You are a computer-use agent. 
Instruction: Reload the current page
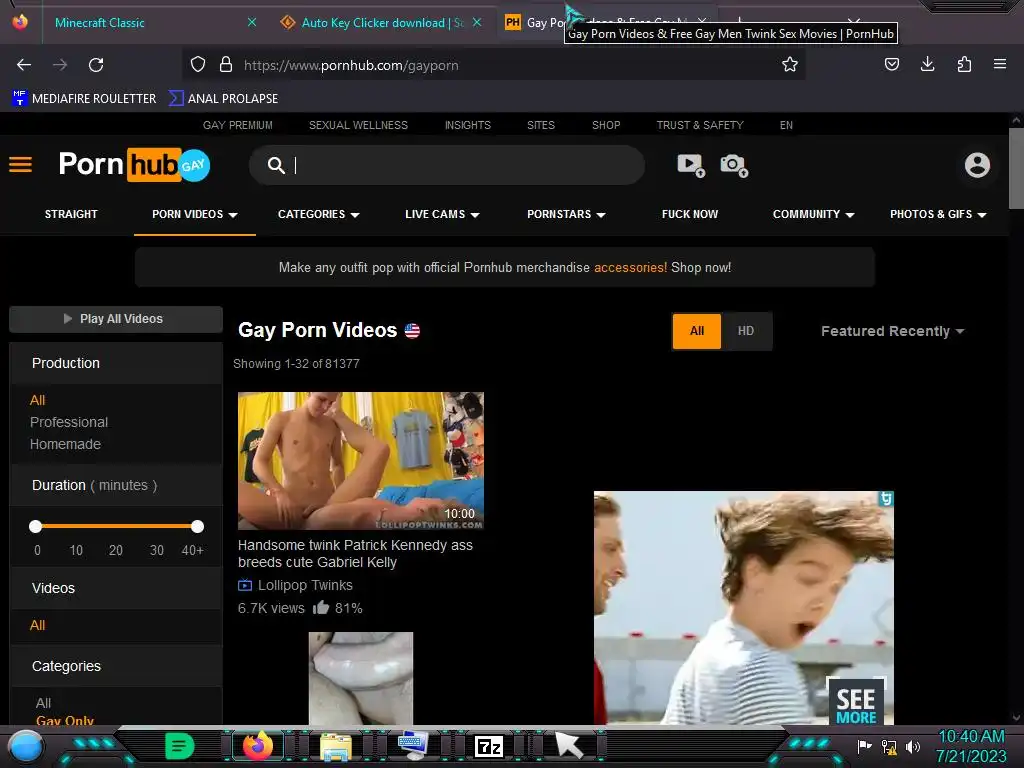tap(96, 65)
